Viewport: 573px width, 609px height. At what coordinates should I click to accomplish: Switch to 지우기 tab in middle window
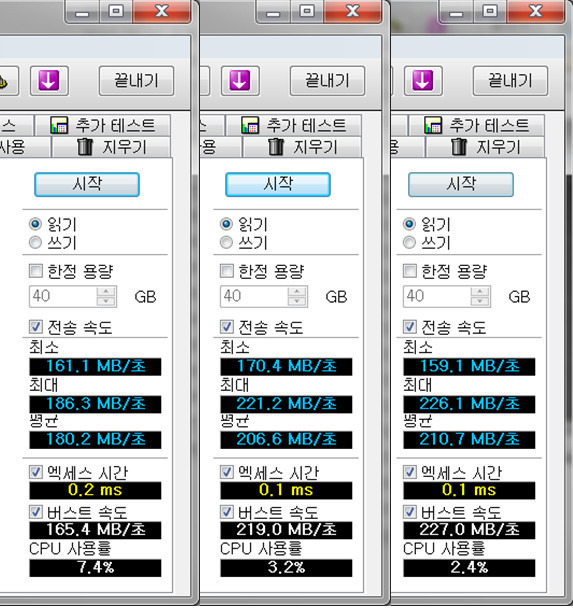pyautogui.click(x=302, y=147)
